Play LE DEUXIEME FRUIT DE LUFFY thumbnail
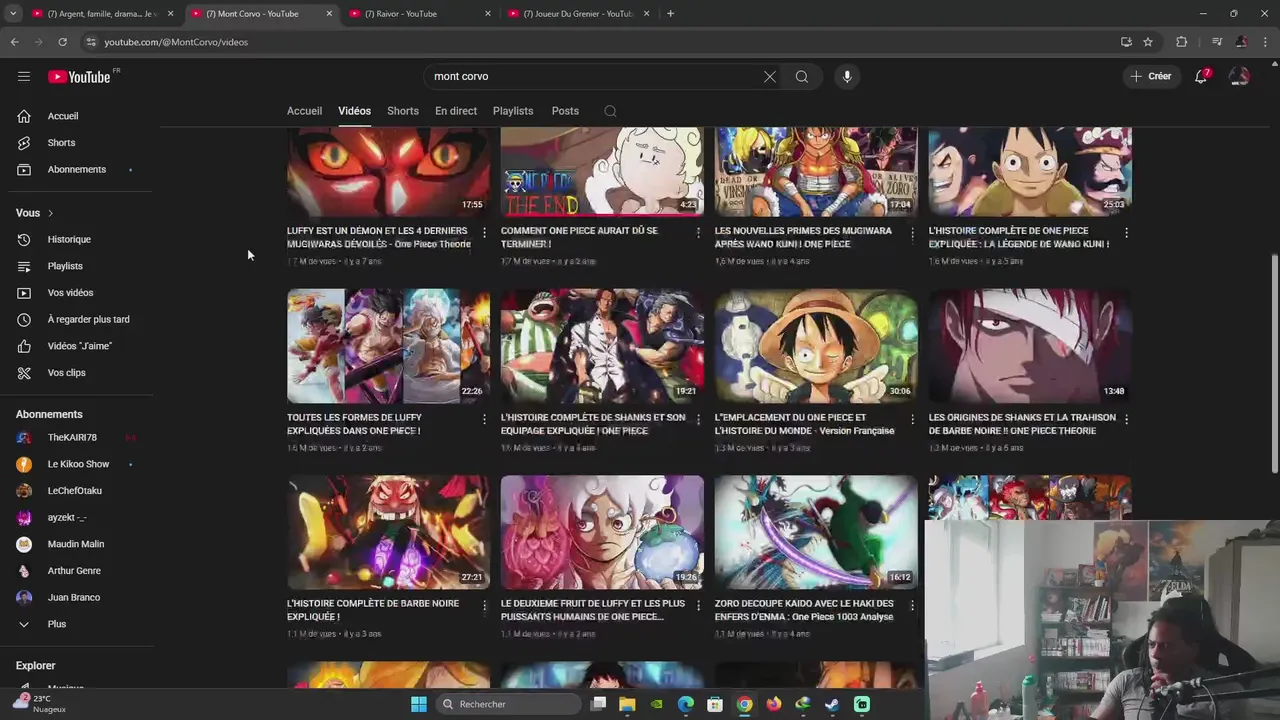The height and width of the screenshot is (720, 1280). pyautogui.click(x=602, y=532)
